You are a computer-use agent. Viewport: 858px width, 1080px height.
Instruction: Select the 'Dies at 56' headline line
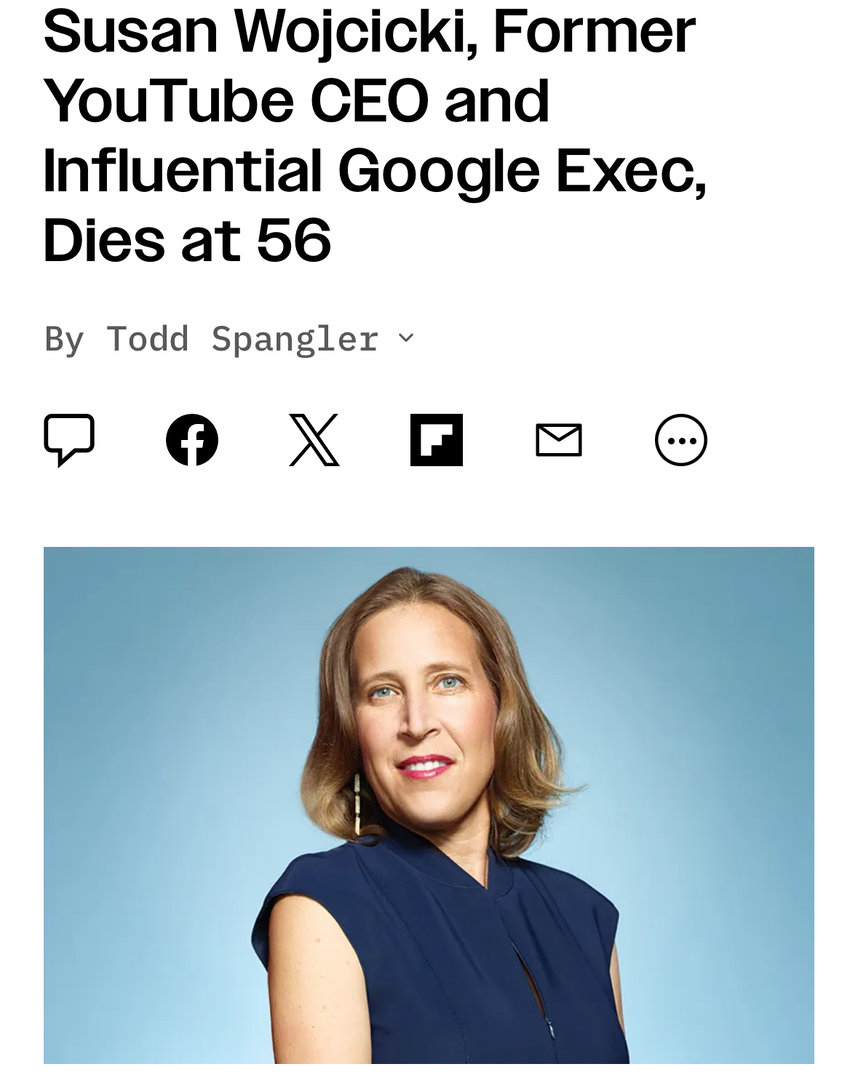187,240
